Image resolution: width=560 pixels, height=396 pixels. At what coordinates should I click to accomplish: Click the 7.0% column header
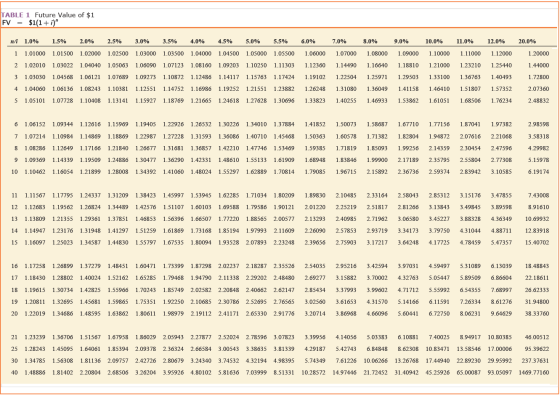pyautogui.click(x=339, y=41)
